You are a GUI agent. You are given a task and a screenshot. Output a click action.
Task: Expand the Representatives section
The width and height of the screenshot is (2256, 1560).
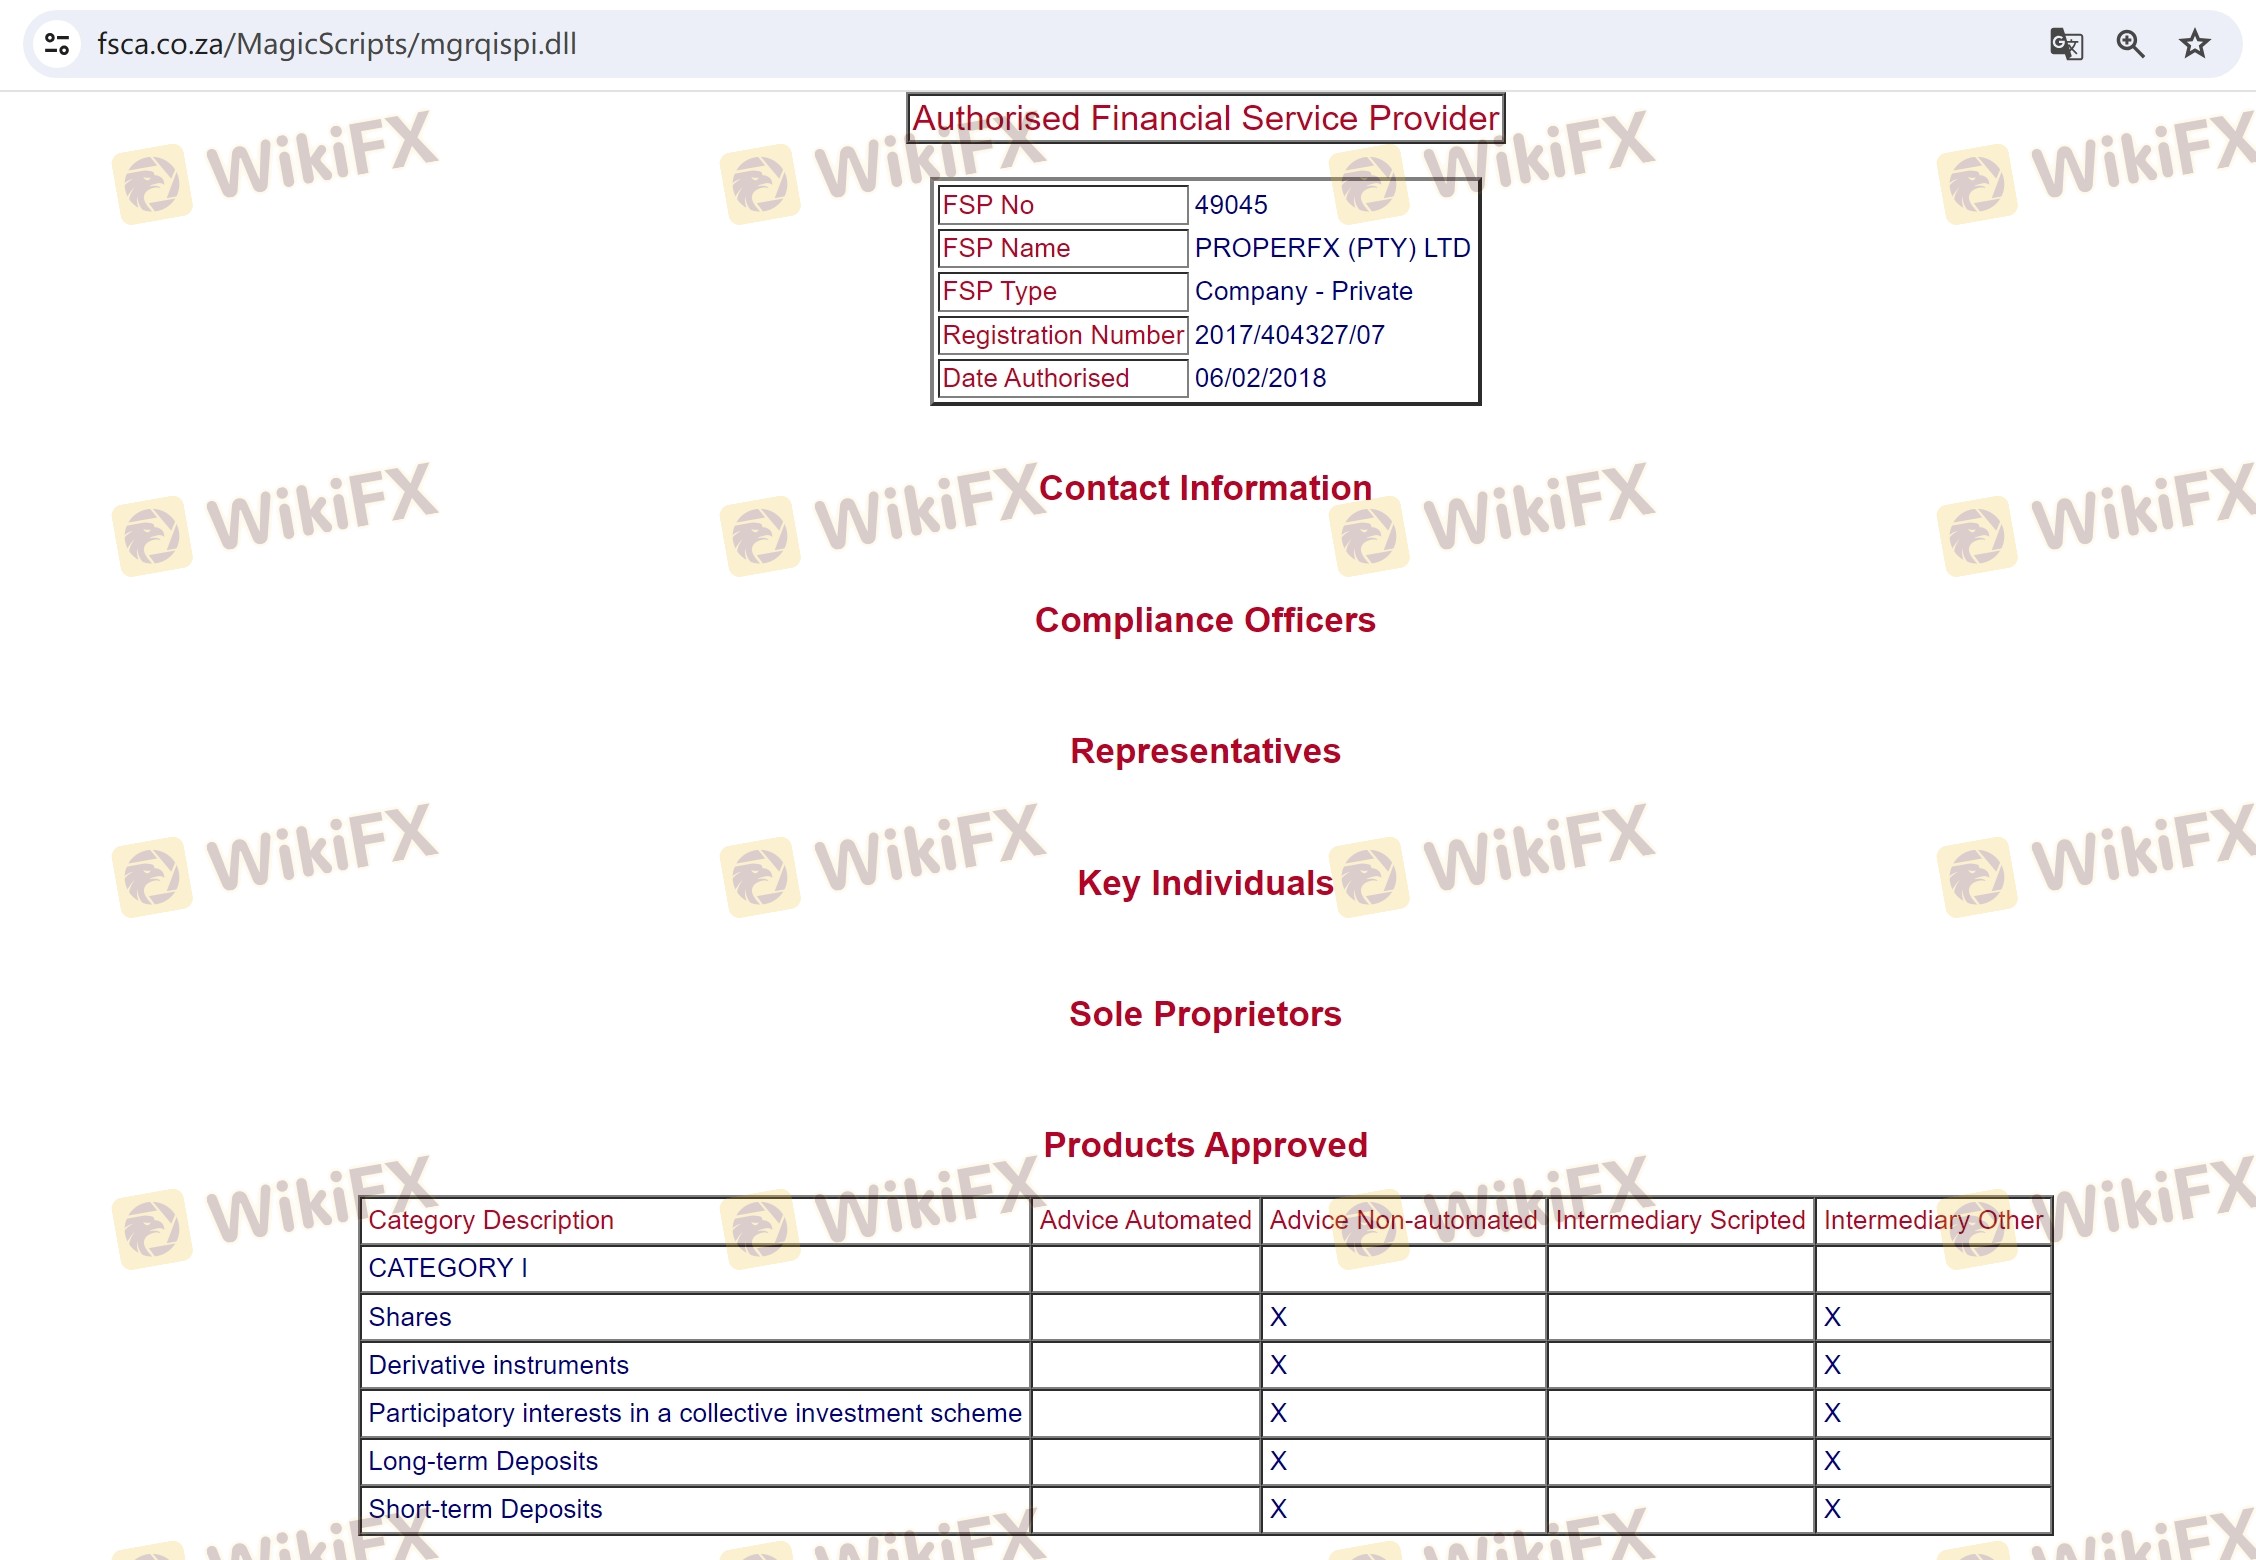click(1205, 751)
